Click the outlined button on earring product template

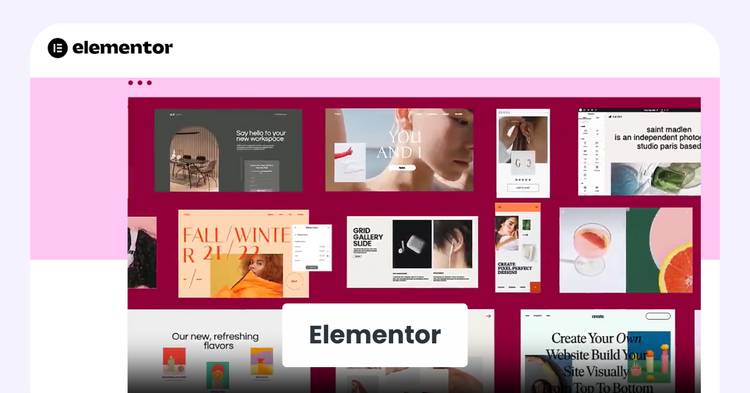click(x=523, y=188)
